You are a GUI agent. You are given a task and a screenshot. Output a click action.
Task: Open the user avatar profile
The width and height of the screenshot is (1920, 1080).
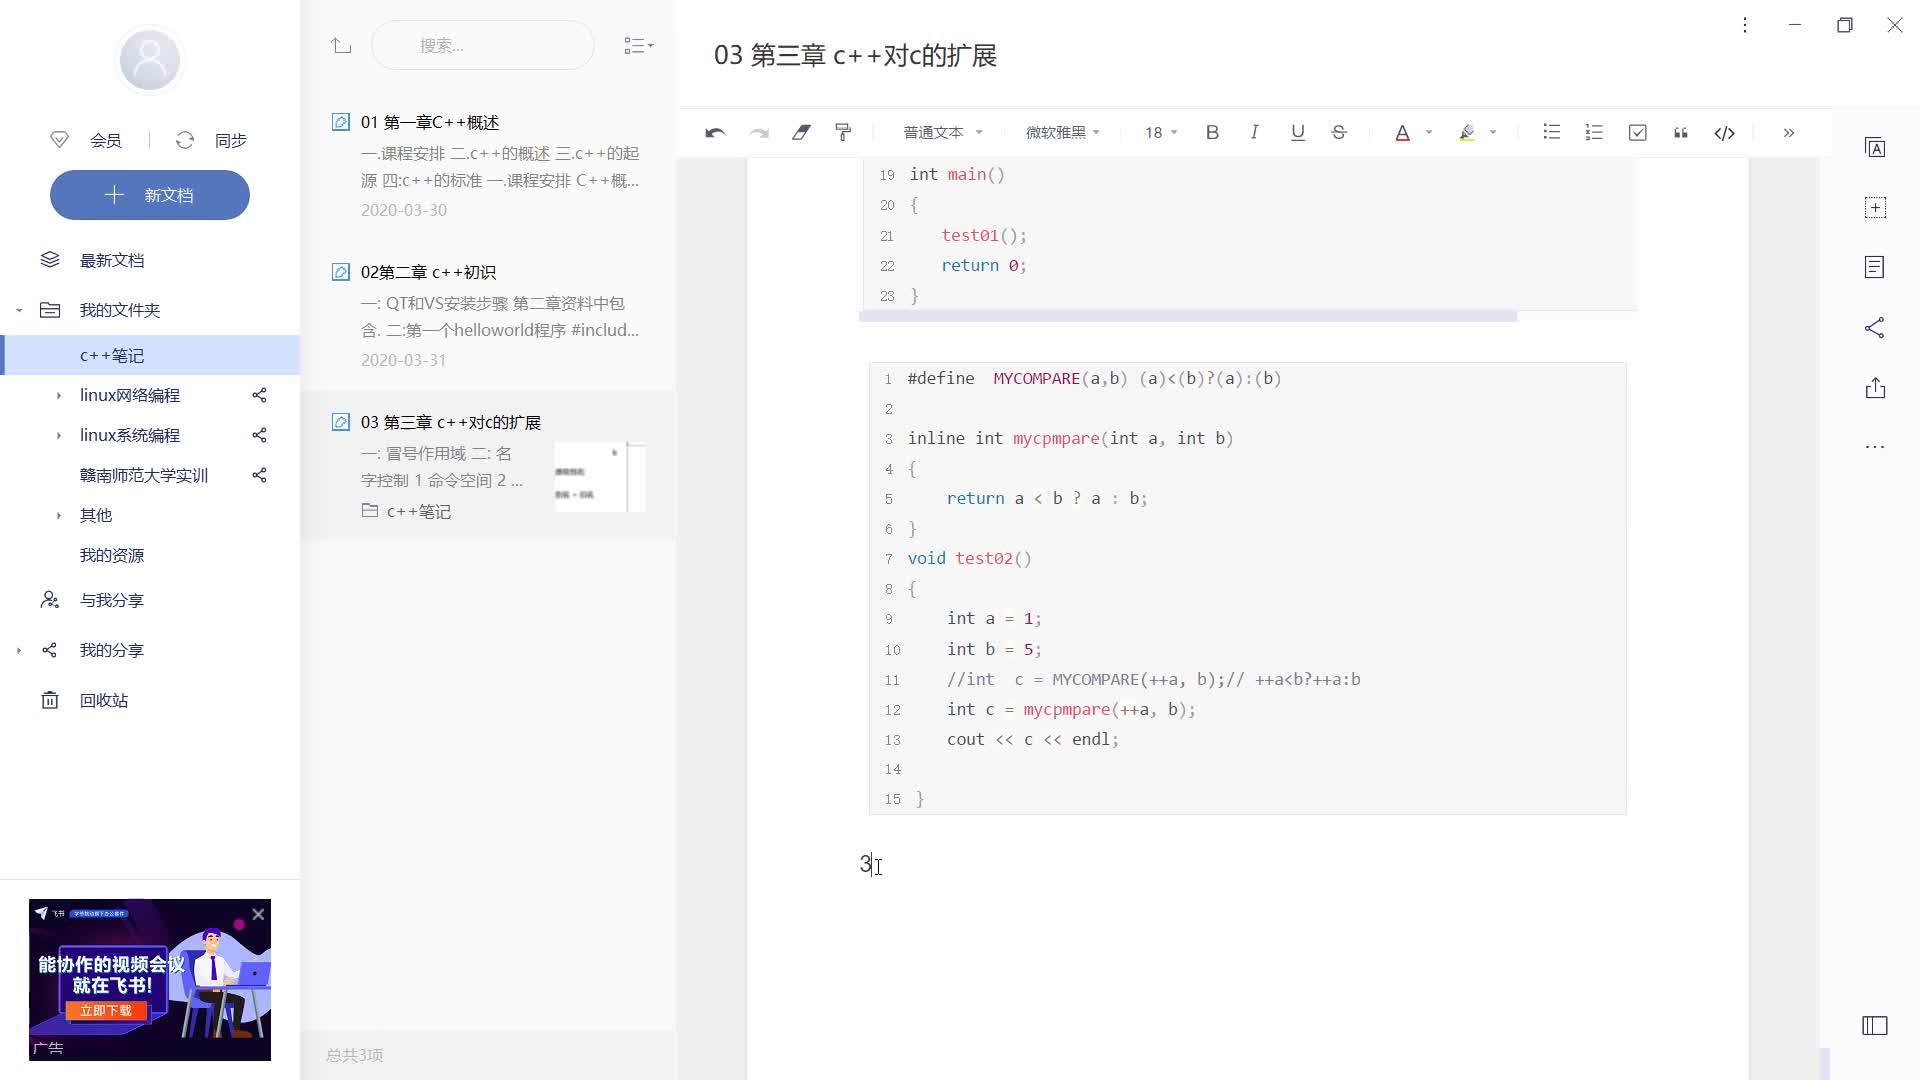click(x=150, y=59)
